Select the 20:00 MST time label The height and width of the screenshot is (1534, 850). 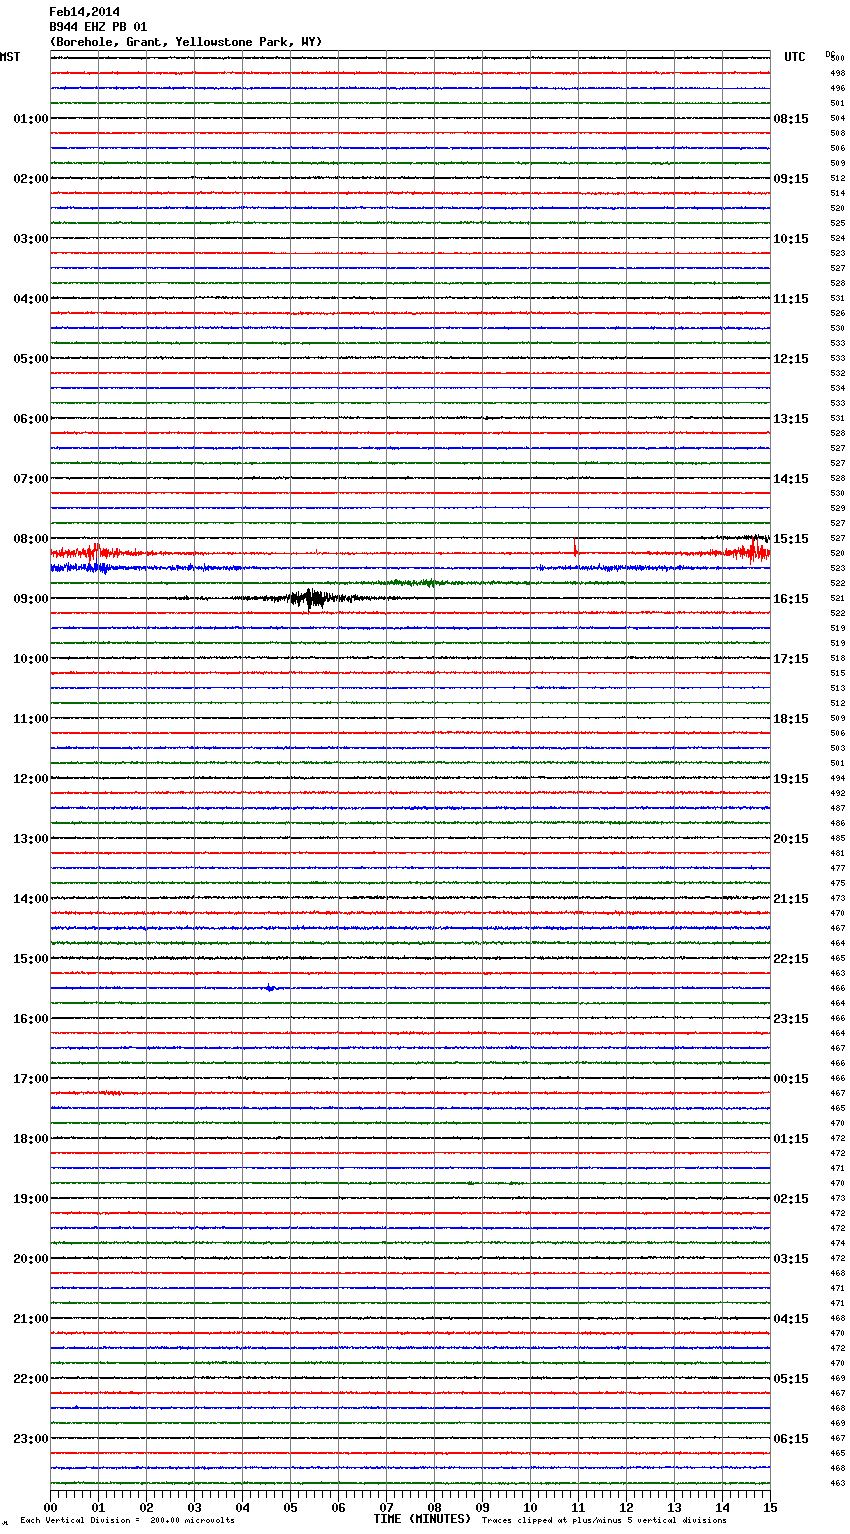pos(31,1259)
